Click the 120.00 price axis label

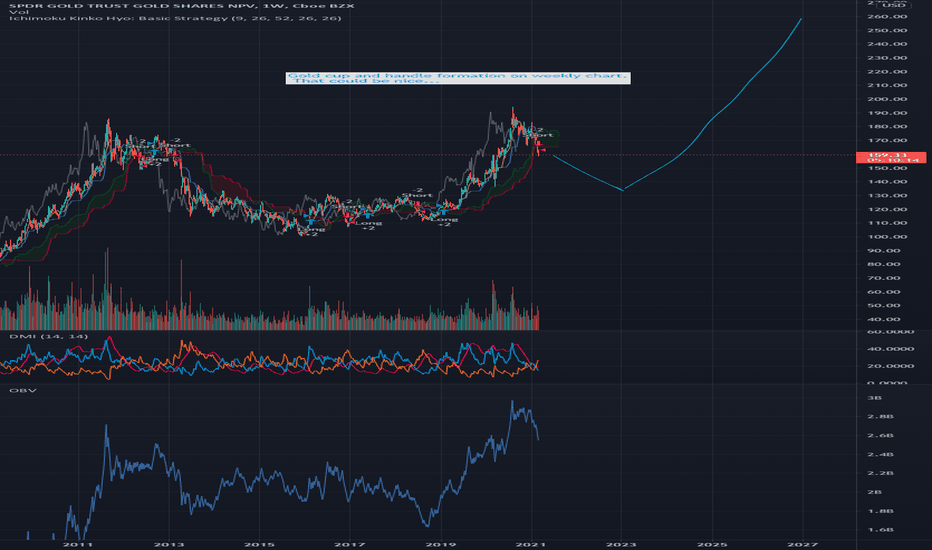click(887, 209)
